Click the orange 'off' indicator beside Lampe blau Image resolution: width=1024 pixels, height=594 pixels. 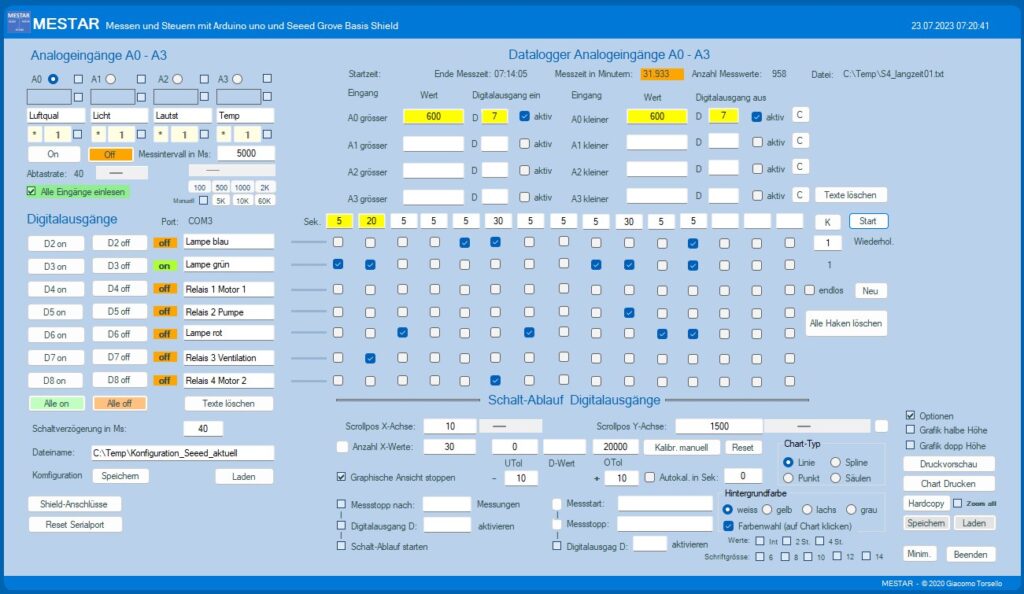pyautogui.click(x=164, y=242)
